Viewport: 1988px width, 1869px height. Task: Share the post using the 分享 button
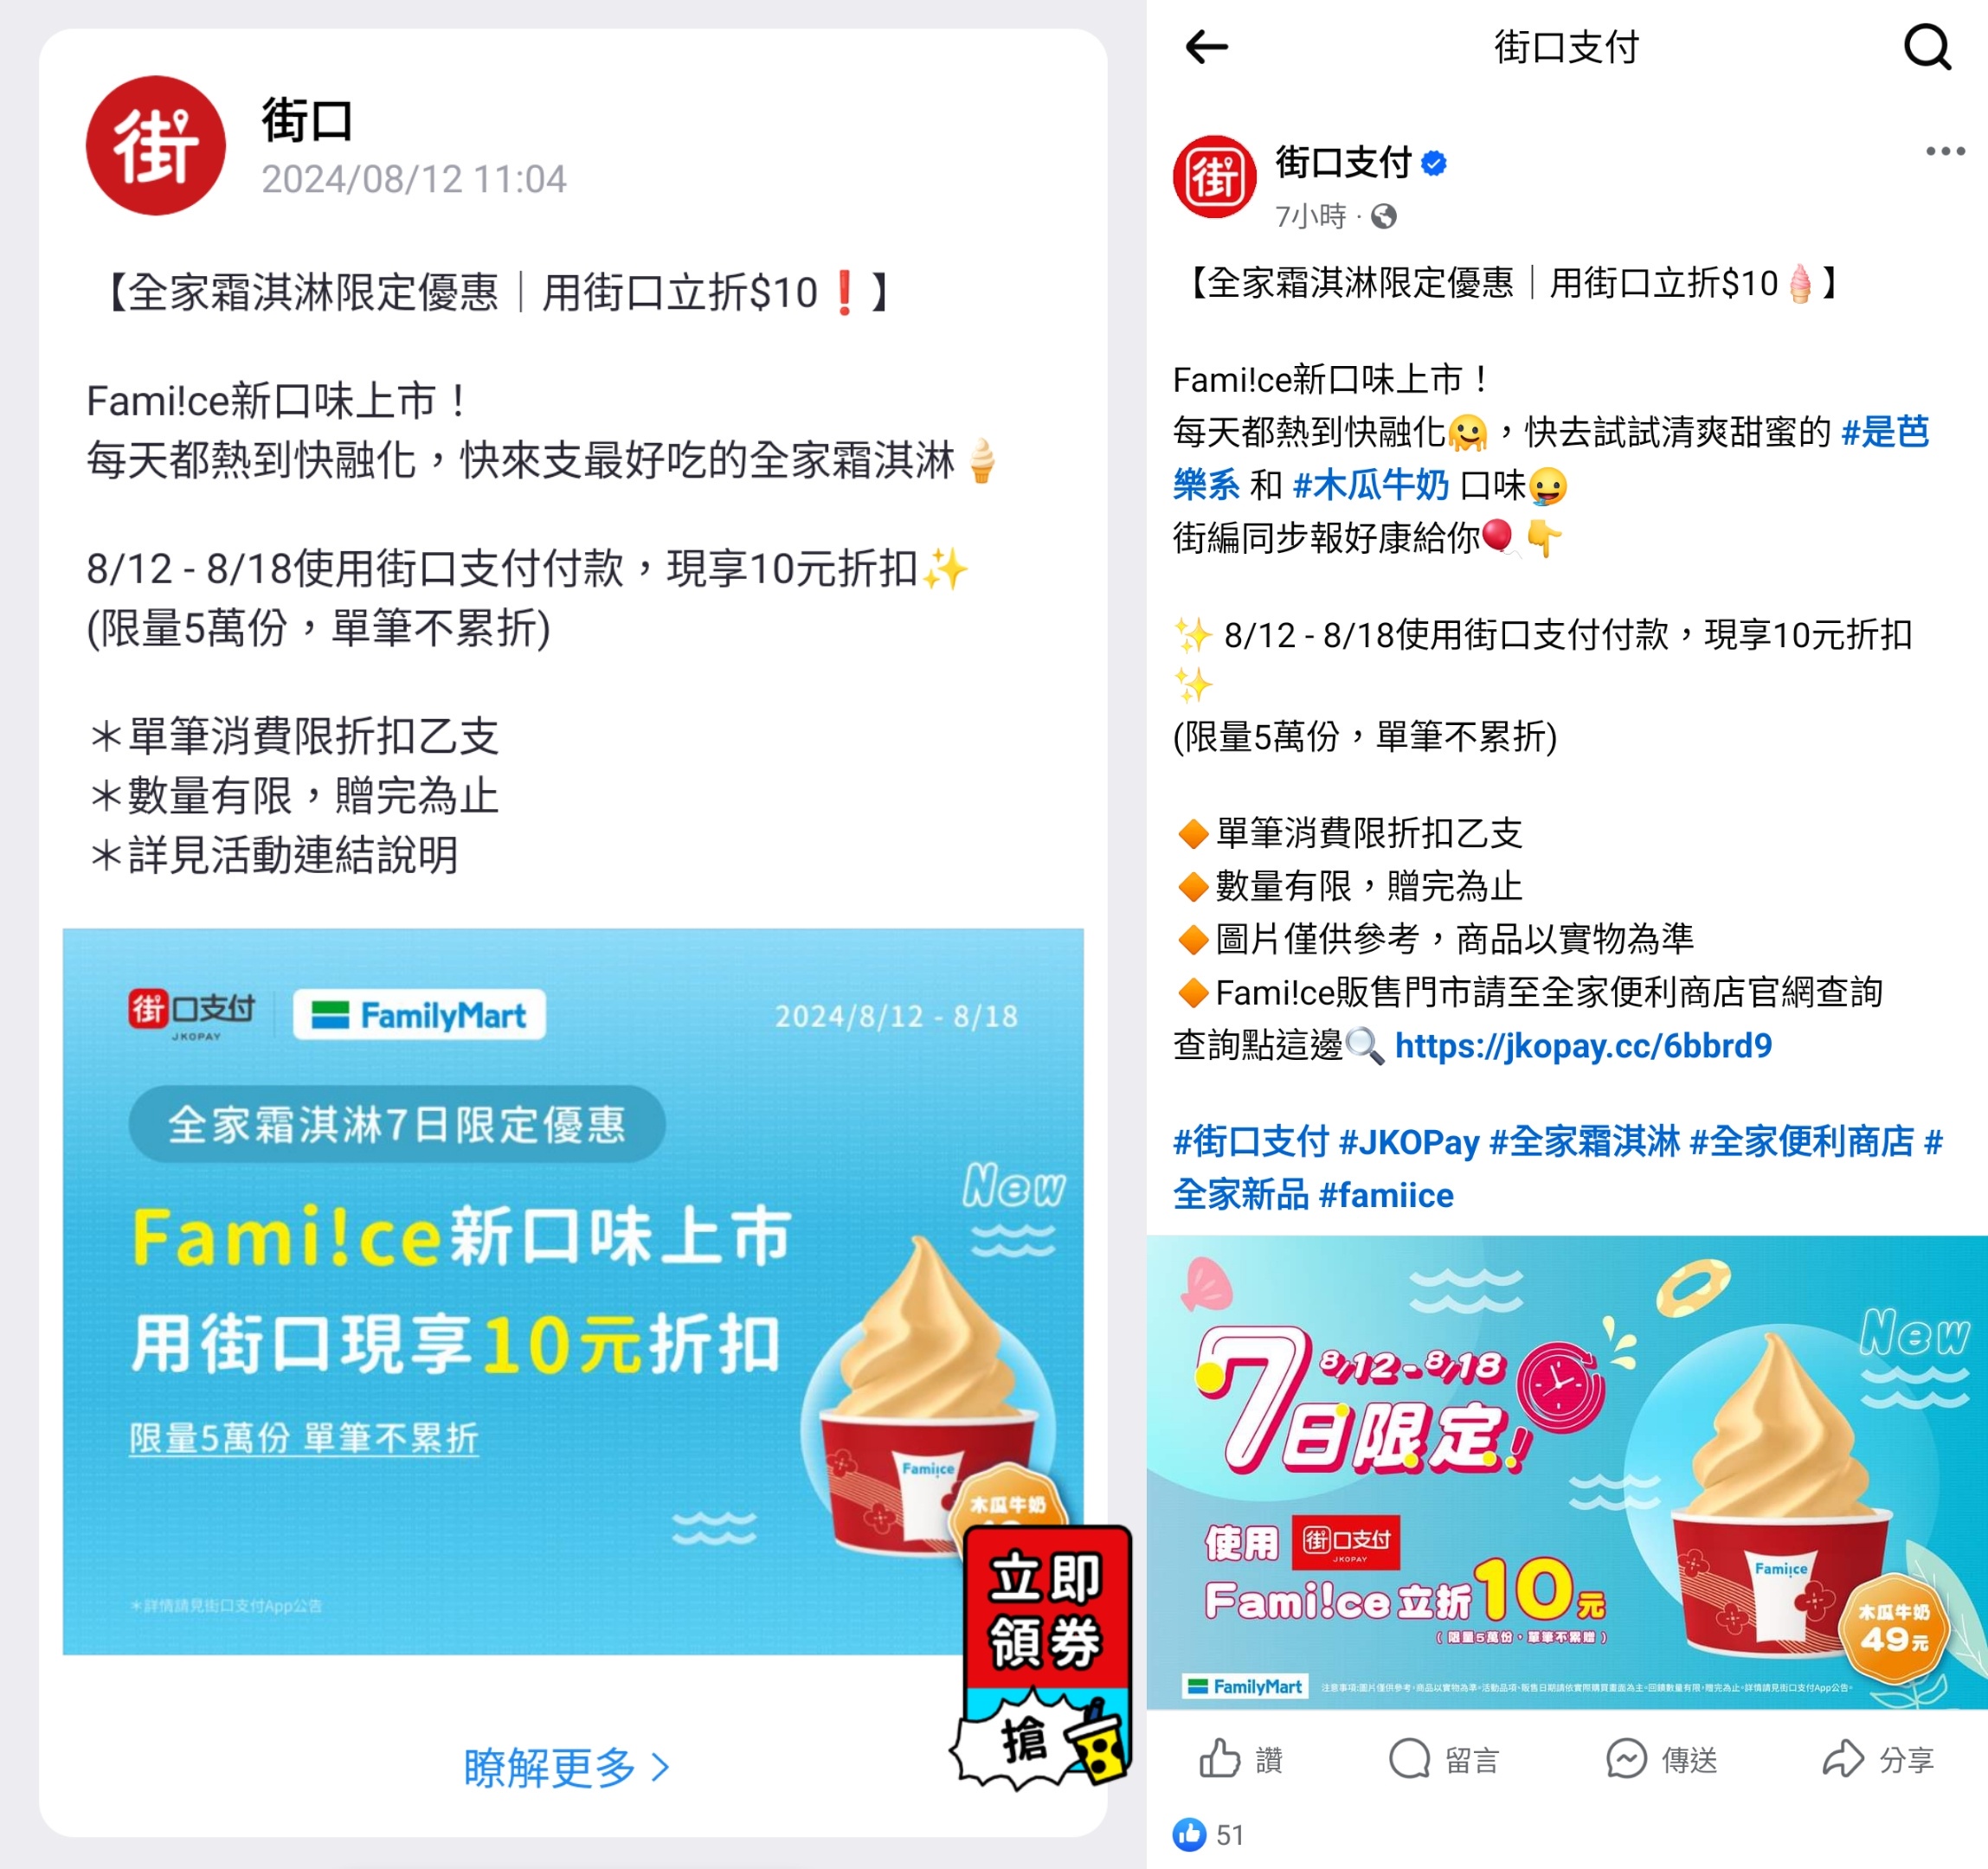coord(1878,1758)
